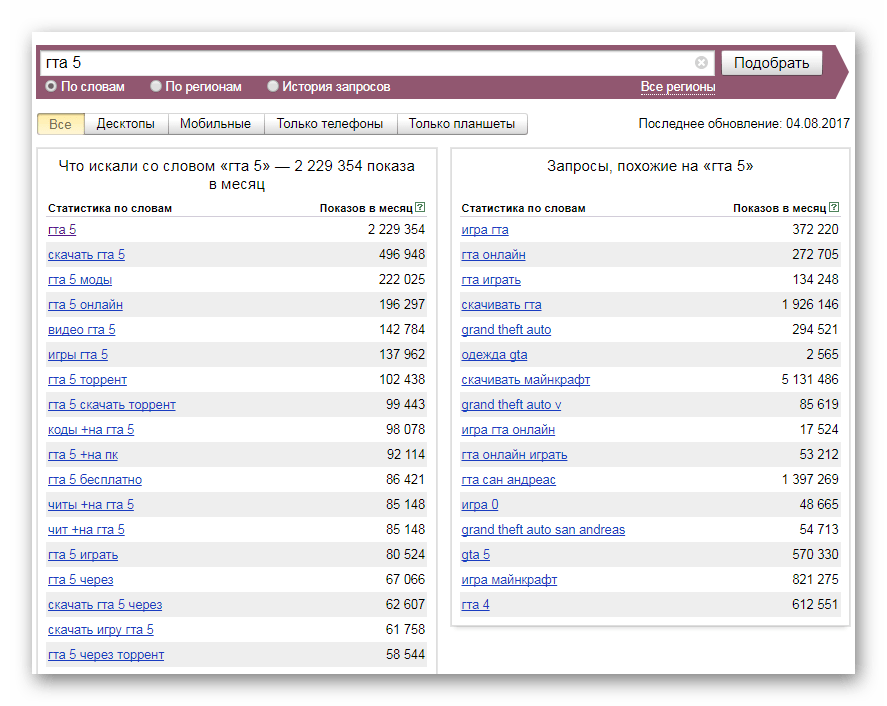Open the 'игры гта 5' link
The width and height of the screenshot is (887, 706).
click(78, 355)
